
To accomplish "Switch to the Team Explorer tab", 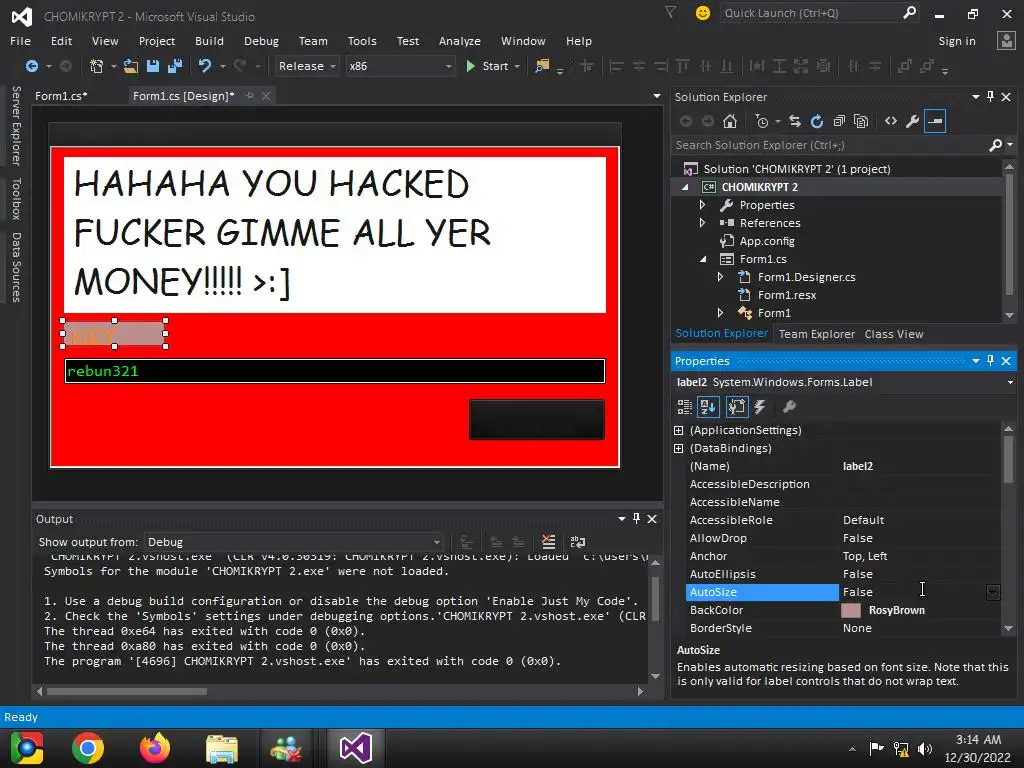I will click(816, 334).
